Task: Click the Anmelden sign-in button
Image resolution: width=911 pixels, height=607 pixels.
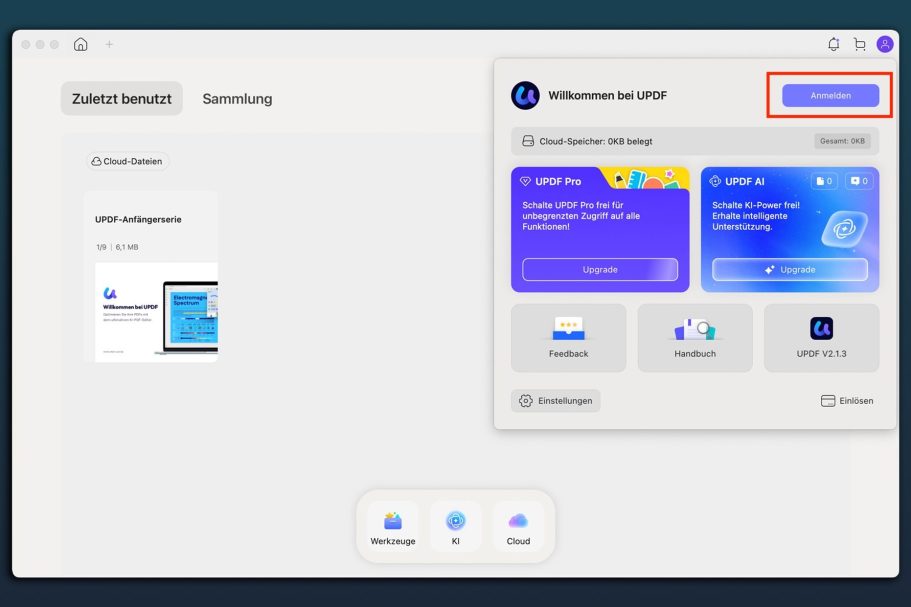Action: click(x=830, y=95)
